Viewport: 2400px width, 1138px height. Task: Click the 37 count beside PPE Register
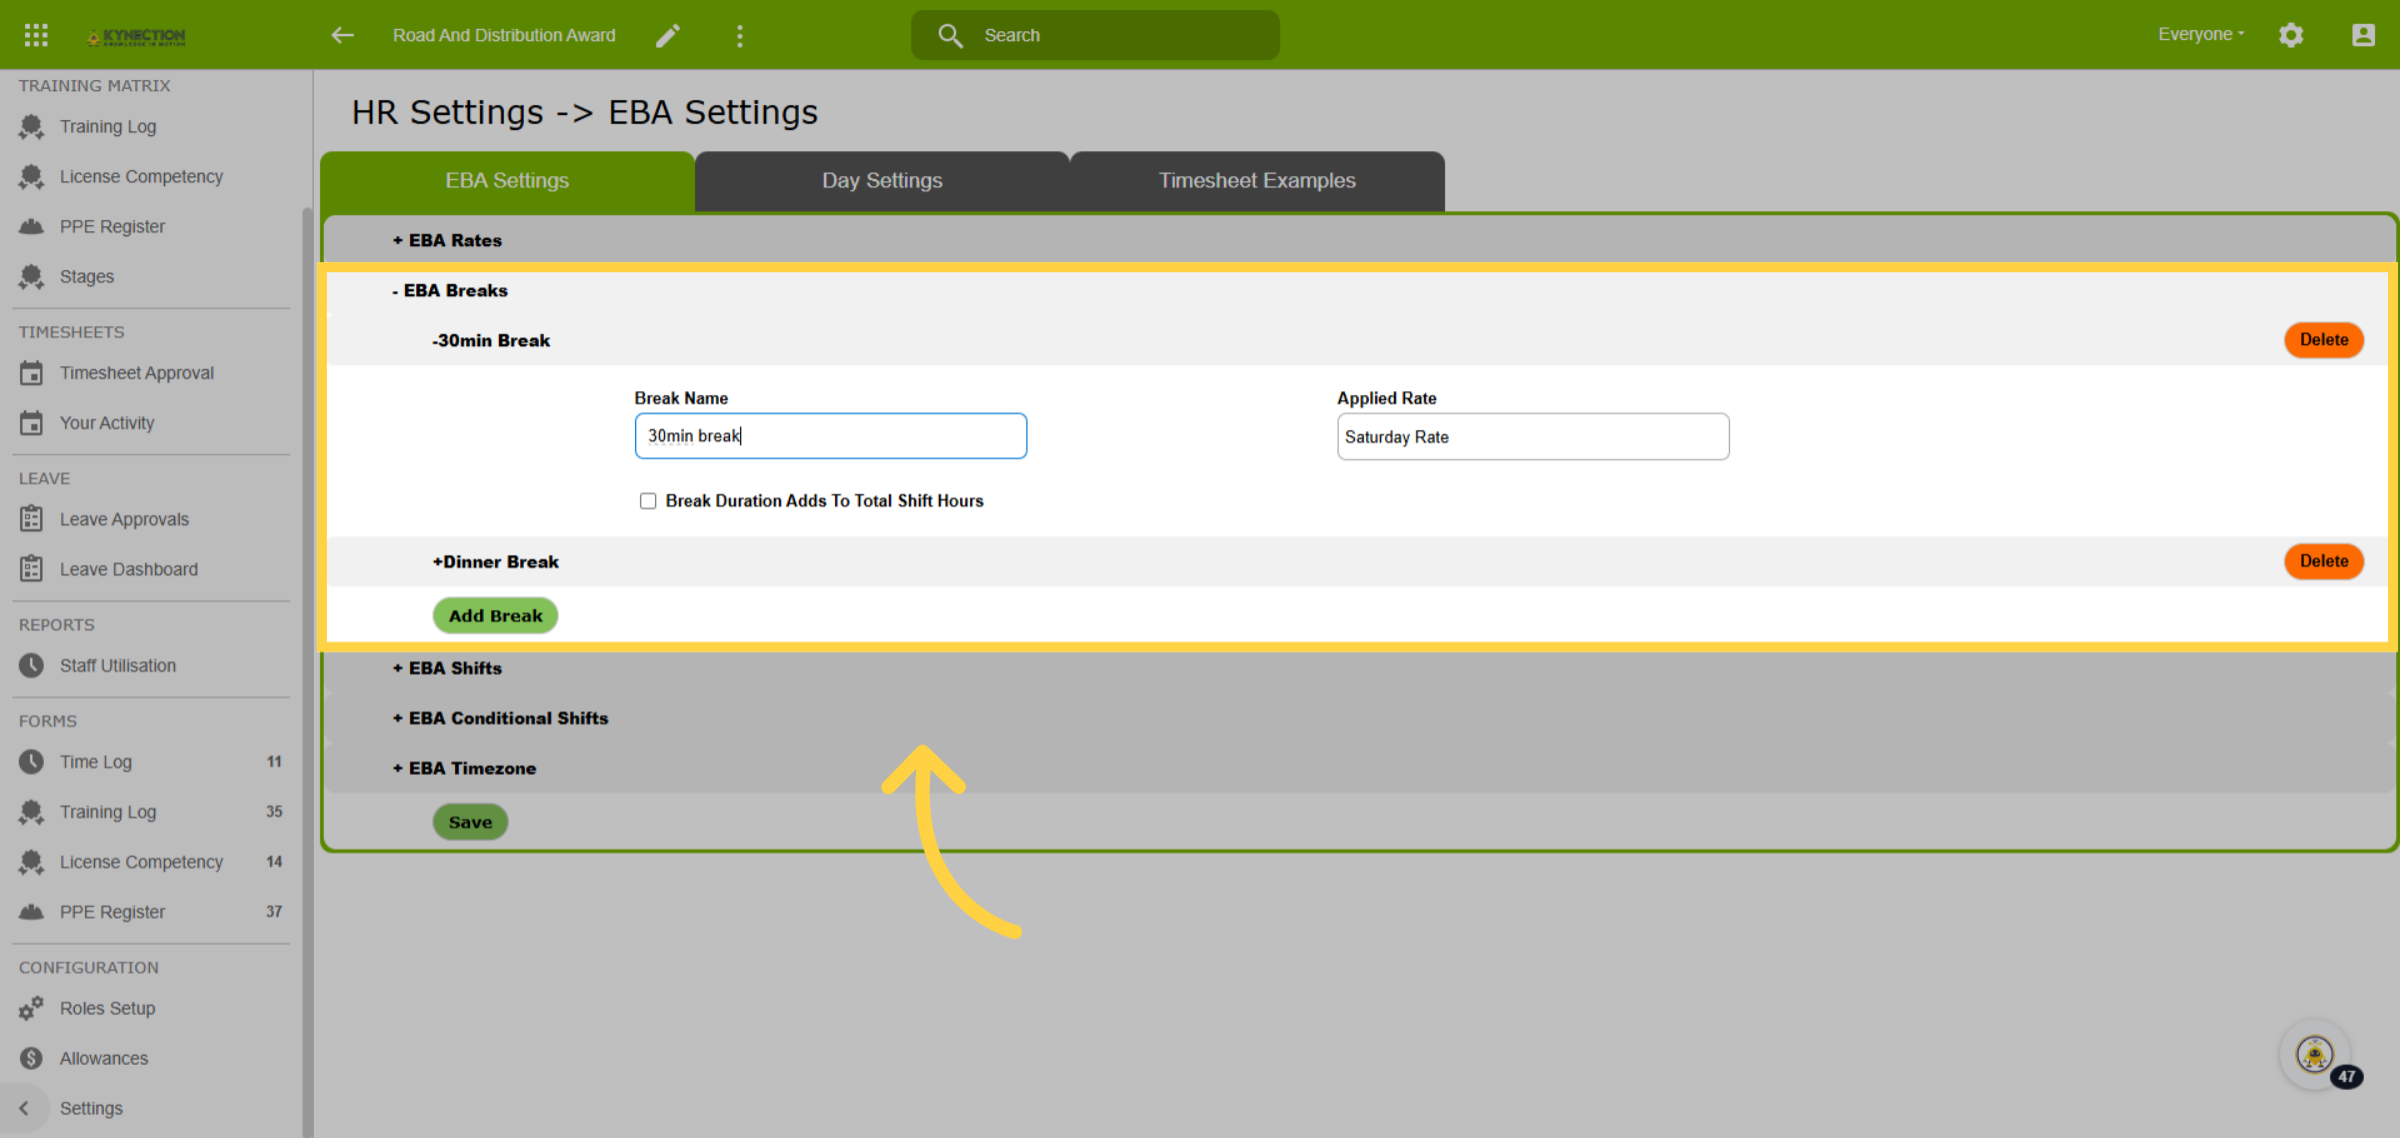tap(274, 912)
